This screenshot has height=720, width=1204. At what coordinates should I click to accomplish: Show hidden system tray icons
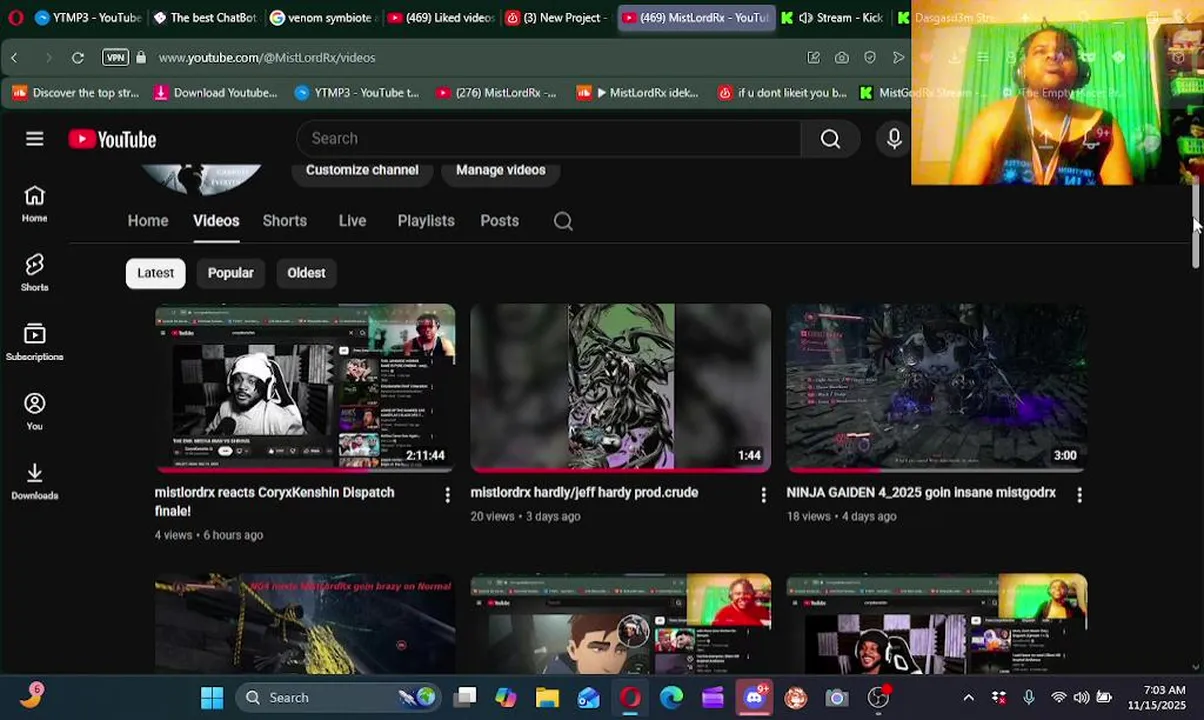[968, 698]
